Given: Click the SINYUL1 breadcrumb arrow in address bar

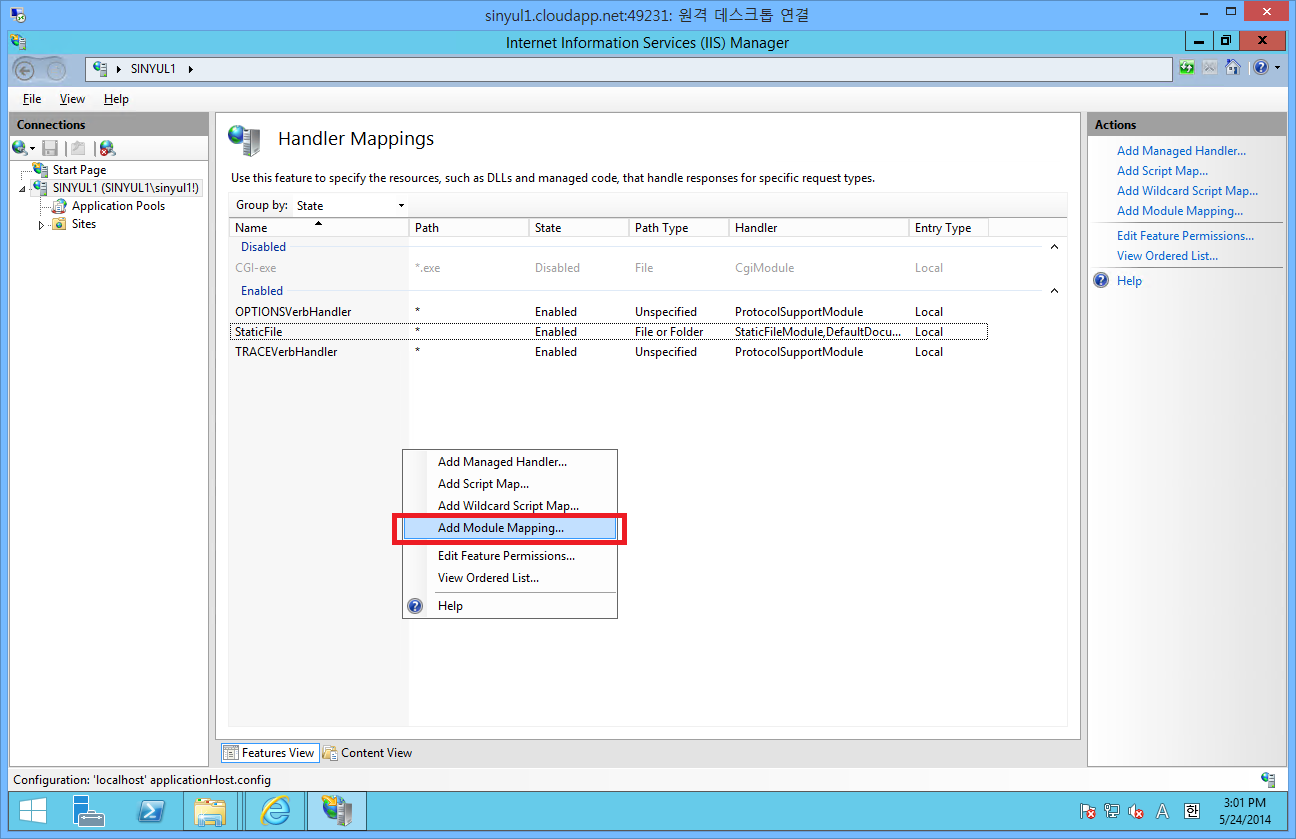Looking at the screenshot, I should click(191, 69).
